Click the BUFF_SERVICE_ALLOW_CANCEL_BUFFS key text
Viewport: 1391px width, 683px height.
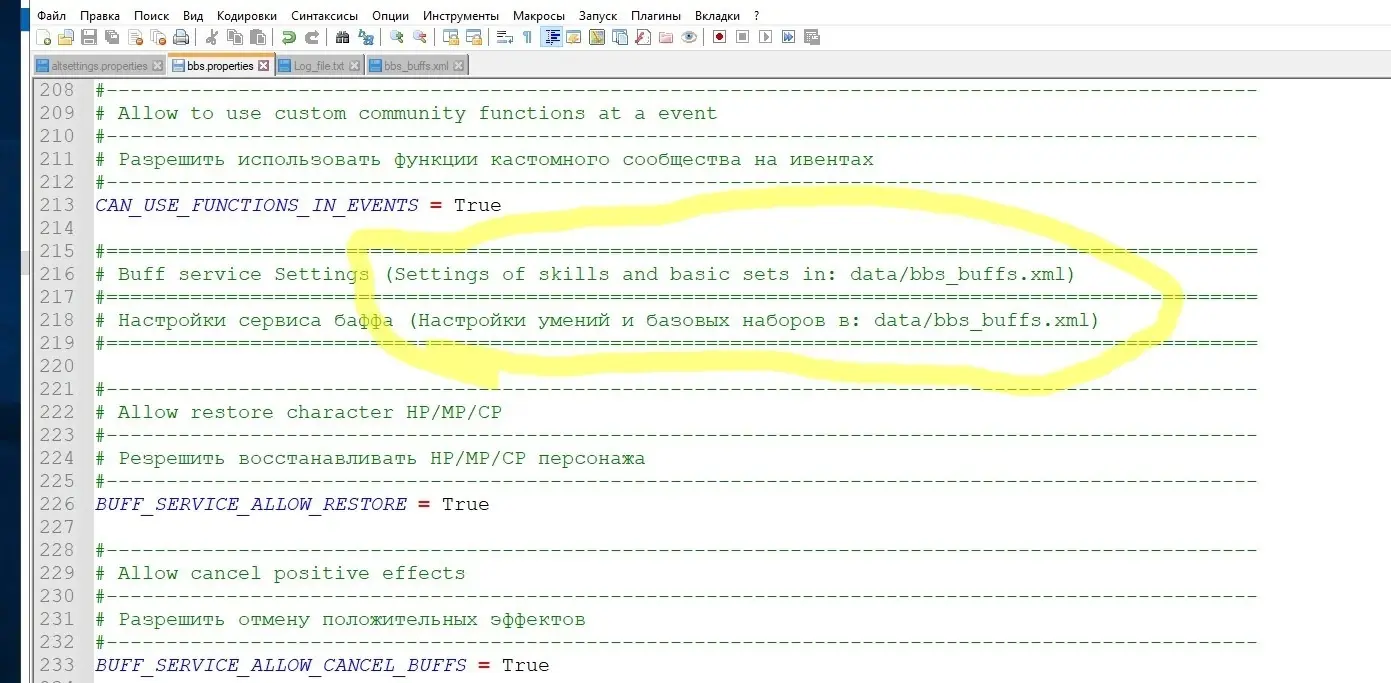click(281, 665)
